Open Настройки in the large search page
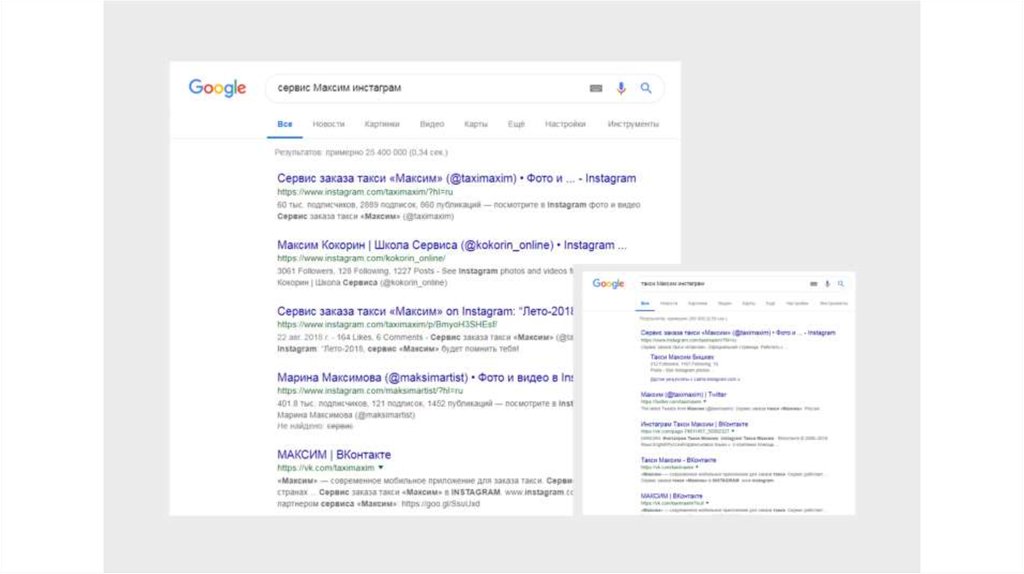This screenshot has height=574, width=1024. [x=565, y=124]
